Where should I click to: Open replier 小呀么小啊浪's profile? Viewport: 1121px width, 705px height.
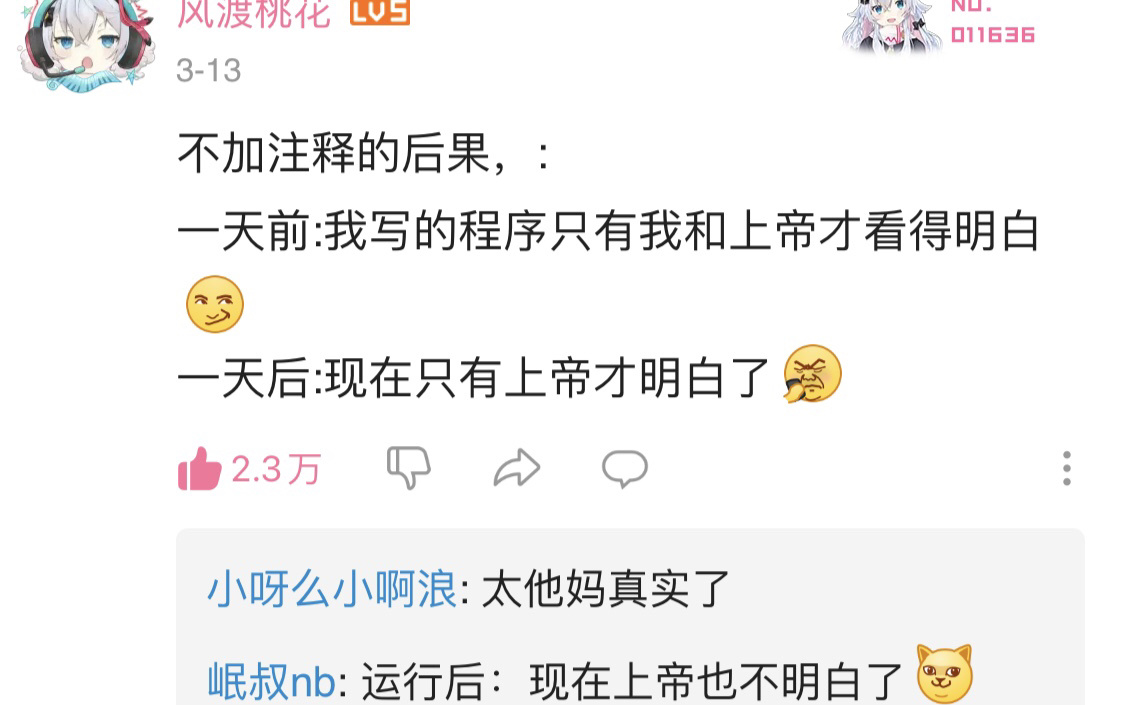pyautogui.click(x=332, y=589)
